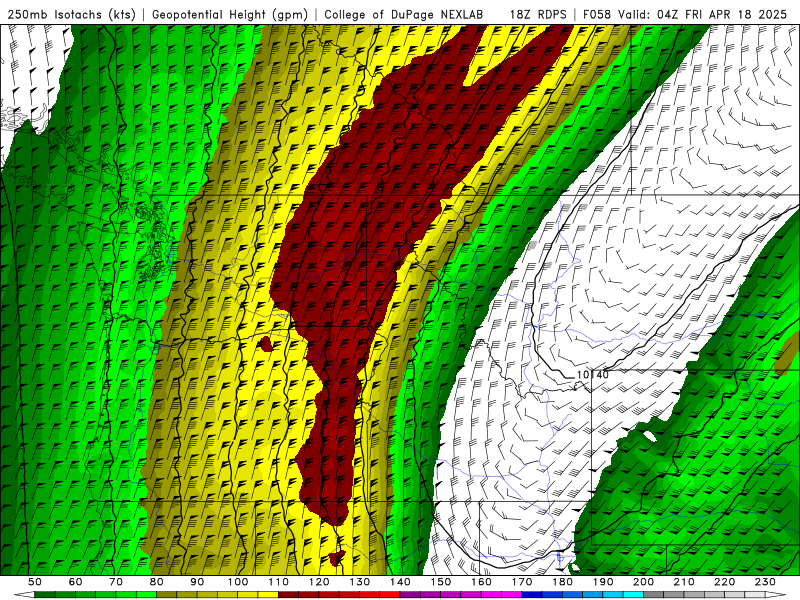Image resolution: width=800 pixels, height=600 pixels.
Task: Pick the olive colorbar swatch below 80
Action: [x=166, y=595]
